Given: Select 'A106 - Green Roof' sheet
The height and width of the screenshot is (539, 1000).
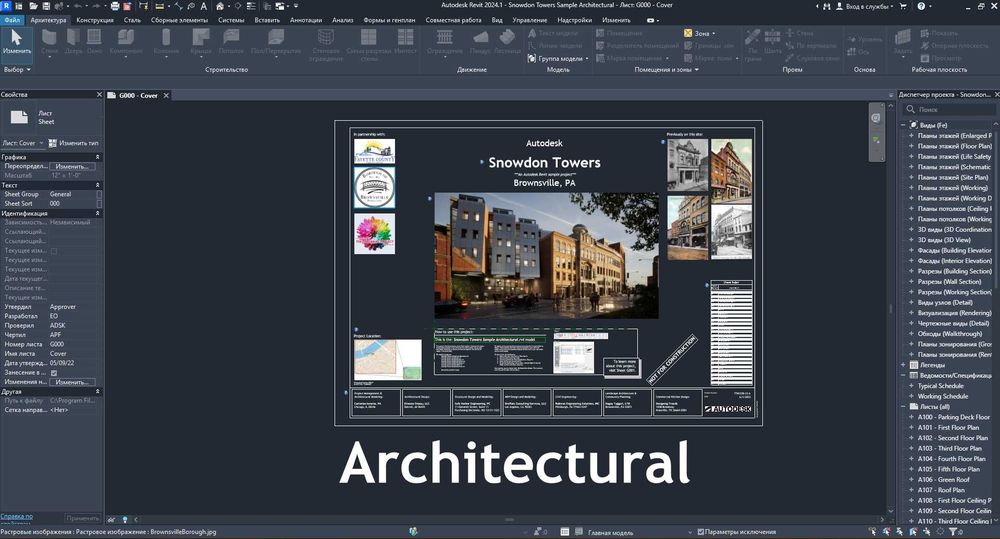Looking at the screenshot, I should click(943, 479).
